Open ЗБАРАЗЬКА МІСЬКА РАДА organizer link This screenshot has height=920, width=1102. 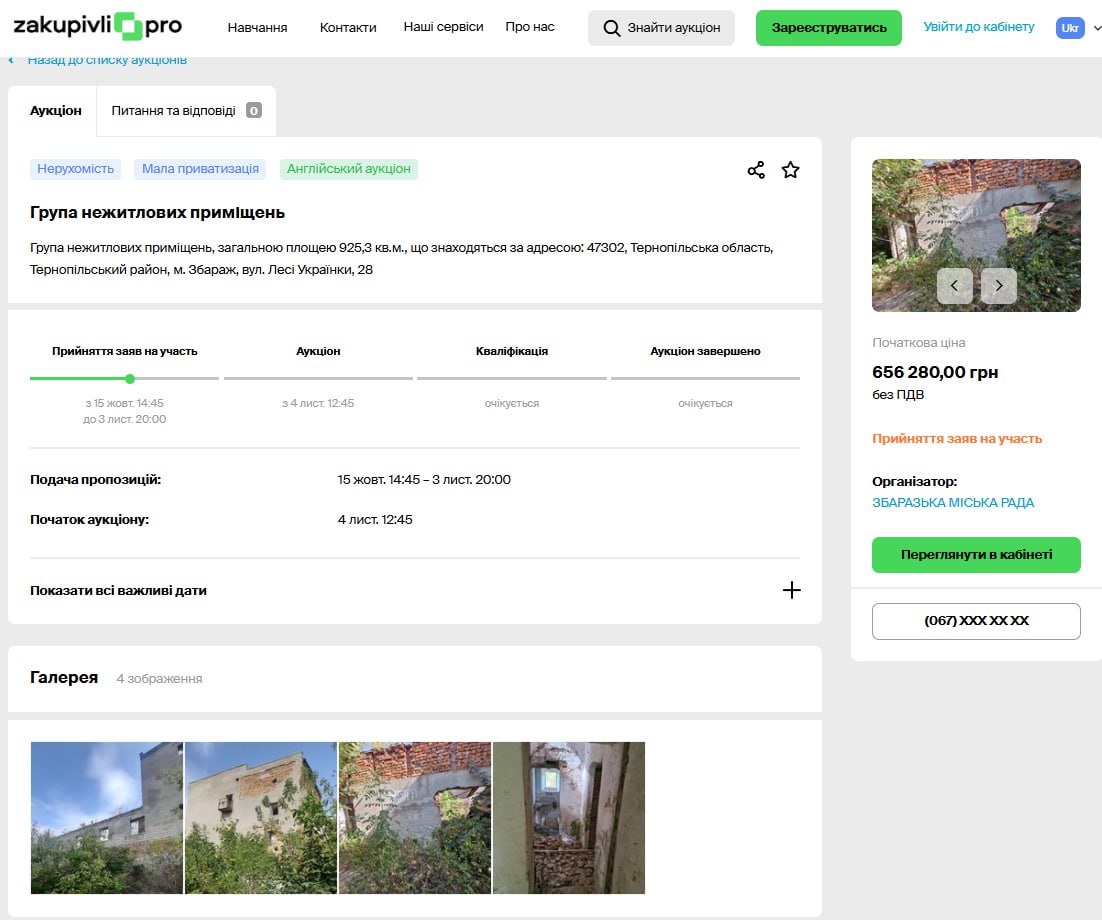coord(953,503)
